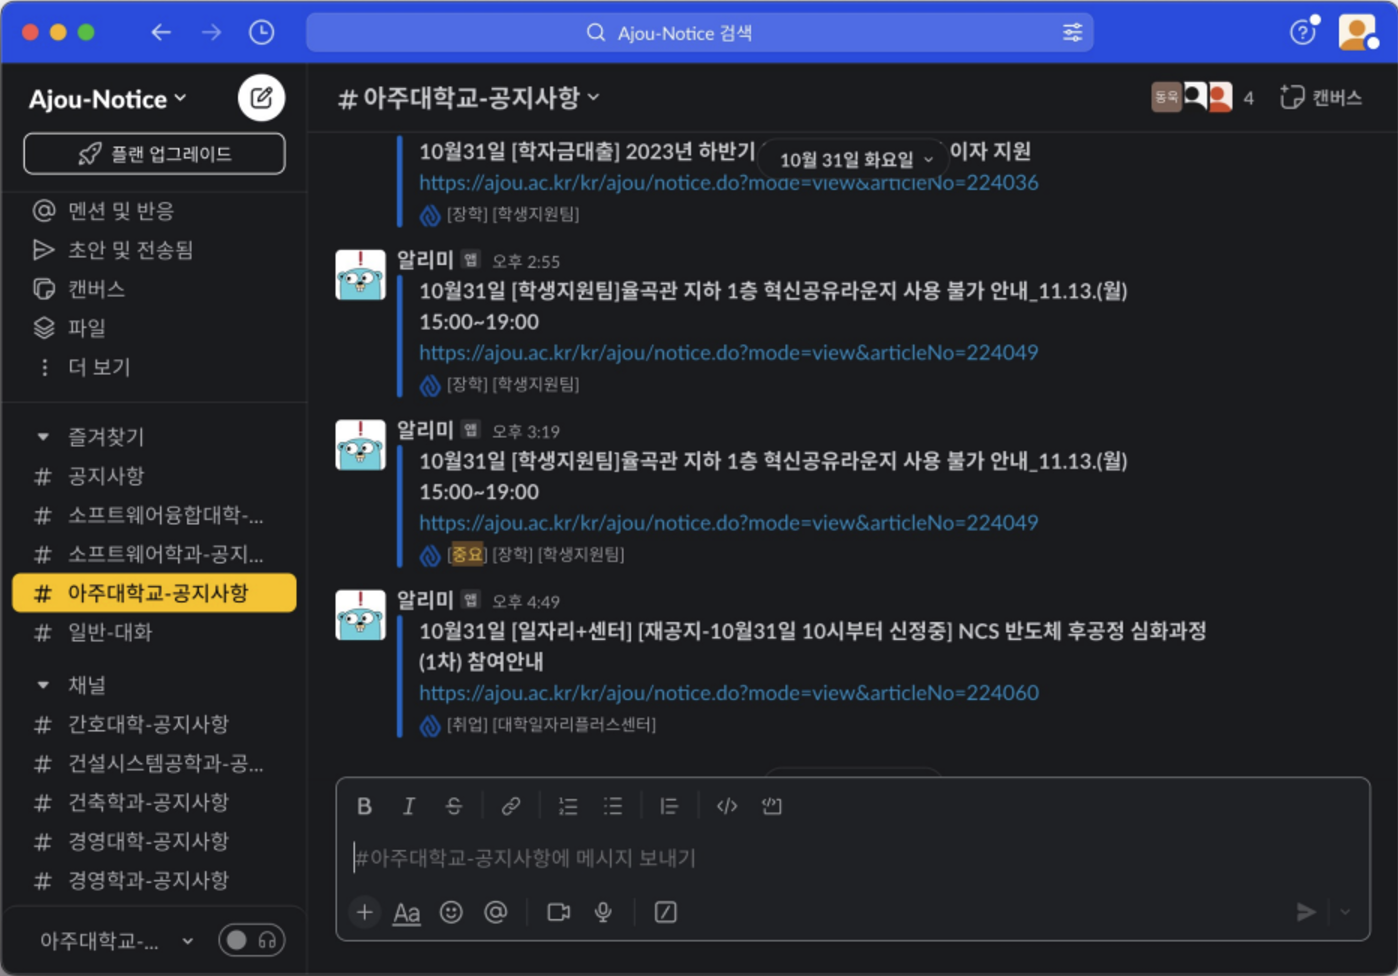The image size is (1398, 976).
Task: Click the Ajou-Notice 검색 search field
Action: click(x=700, y=33)
